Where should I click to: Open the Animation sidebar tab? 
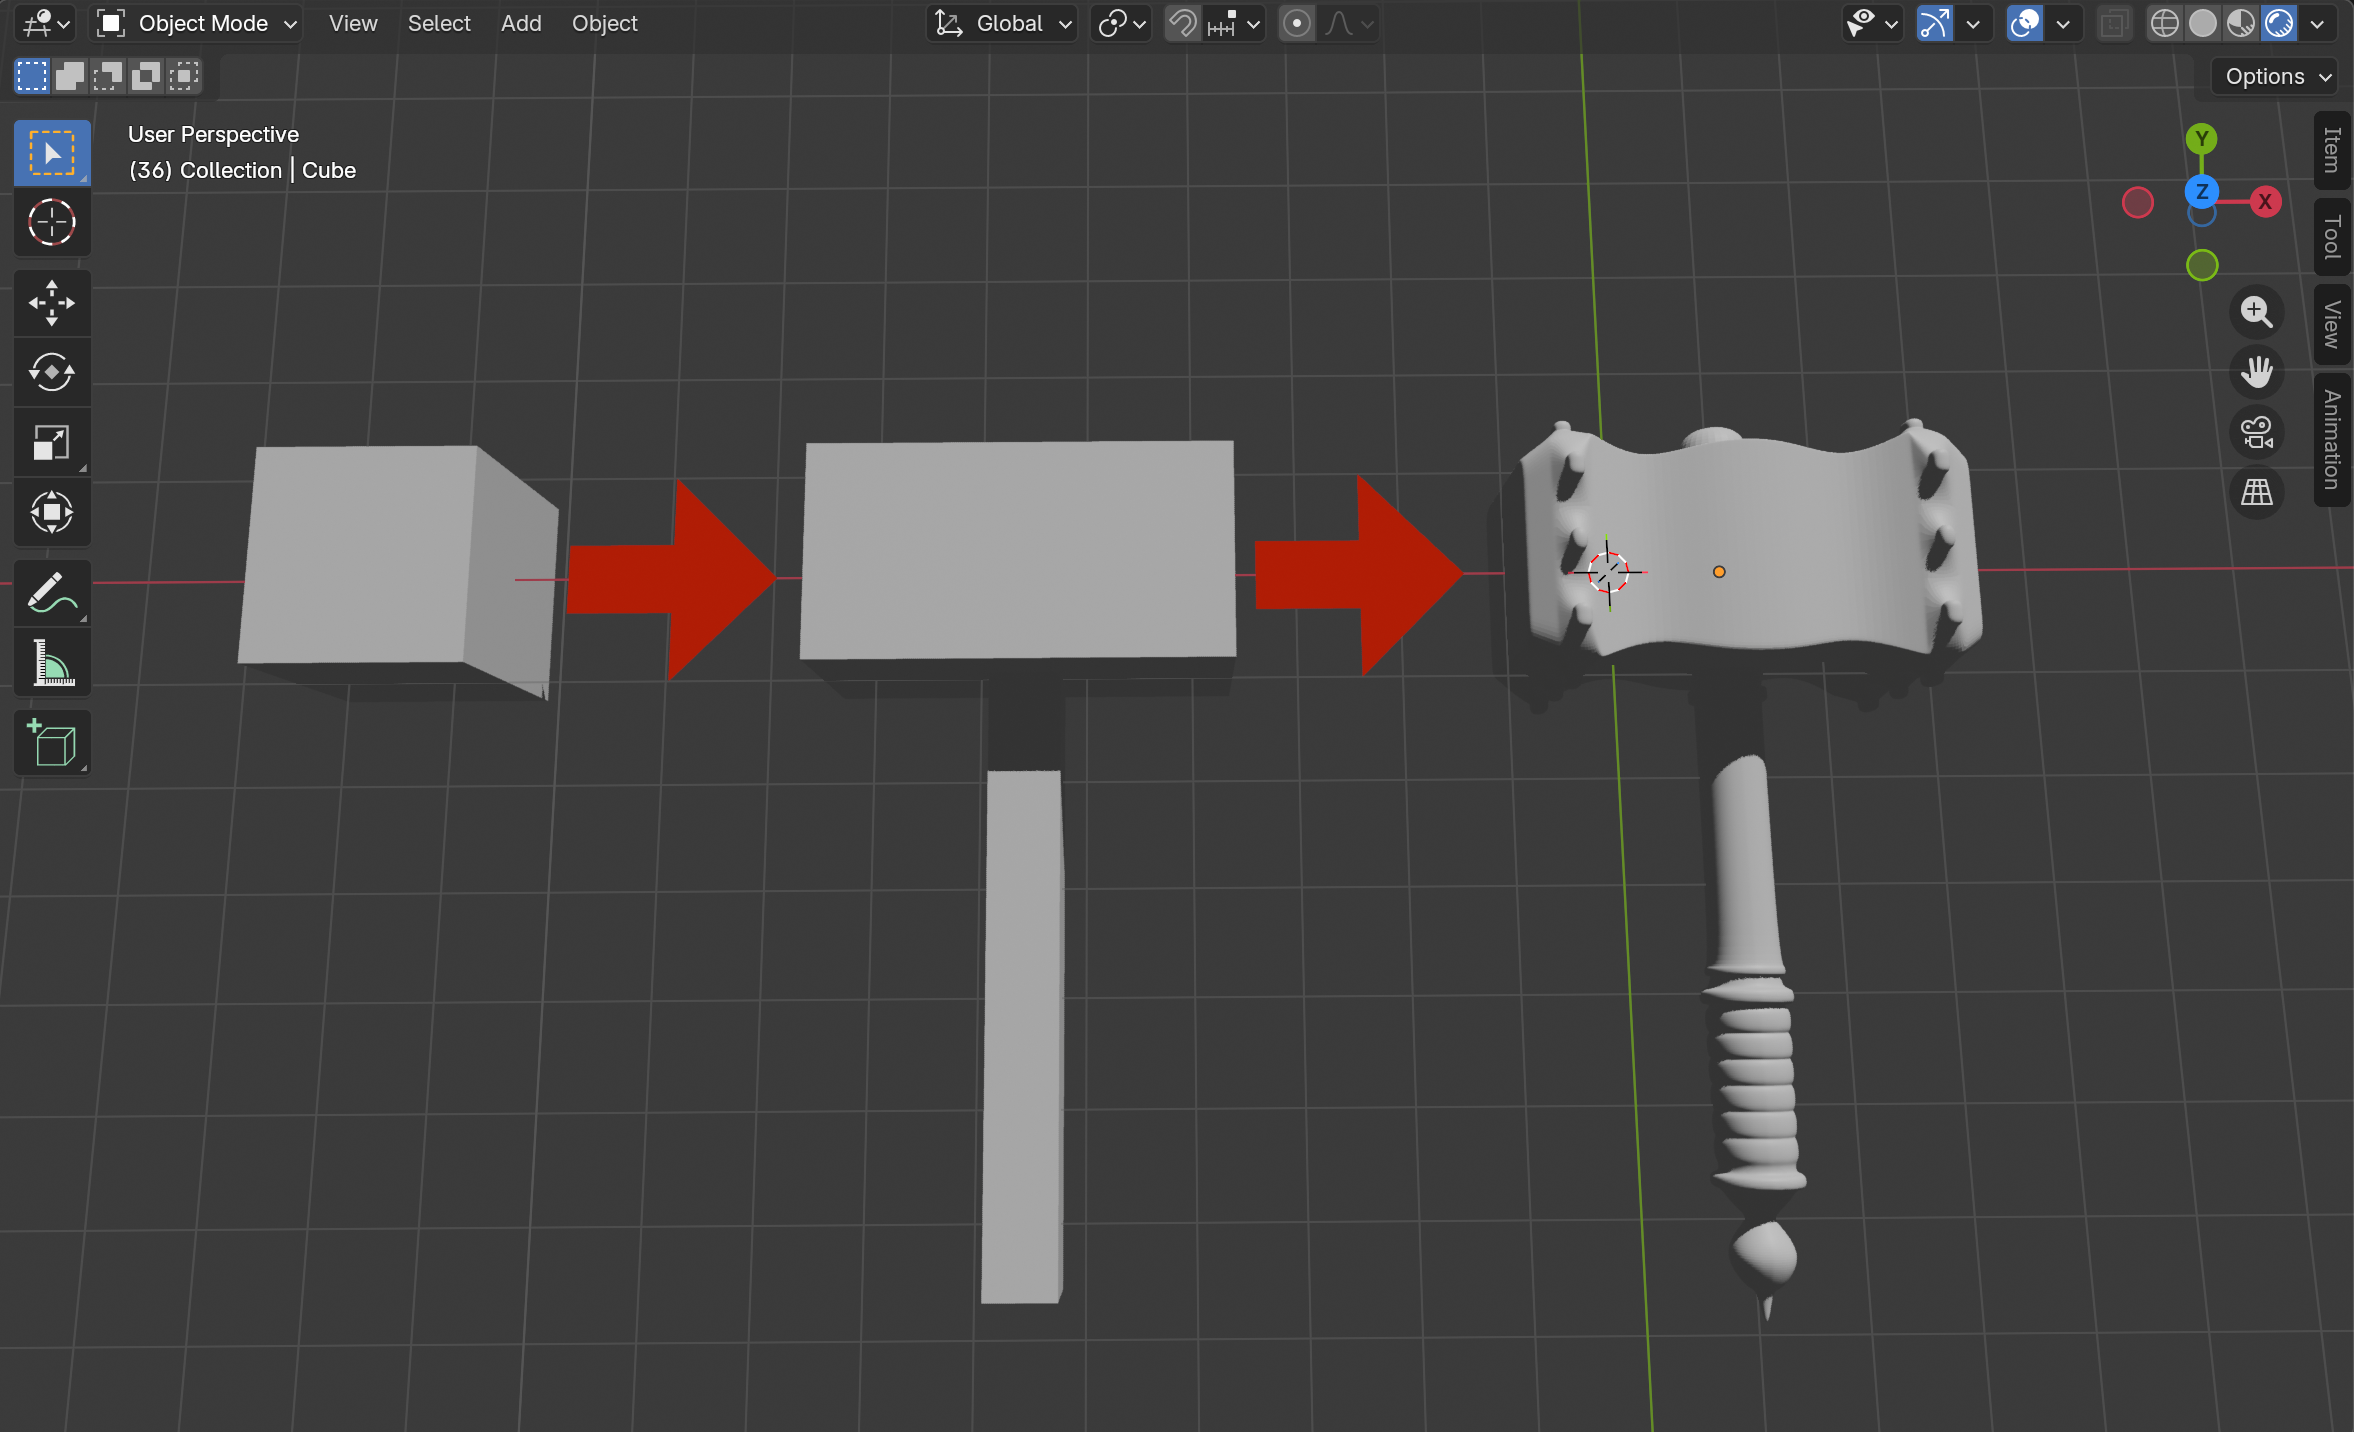click(x=2332, y=440)
